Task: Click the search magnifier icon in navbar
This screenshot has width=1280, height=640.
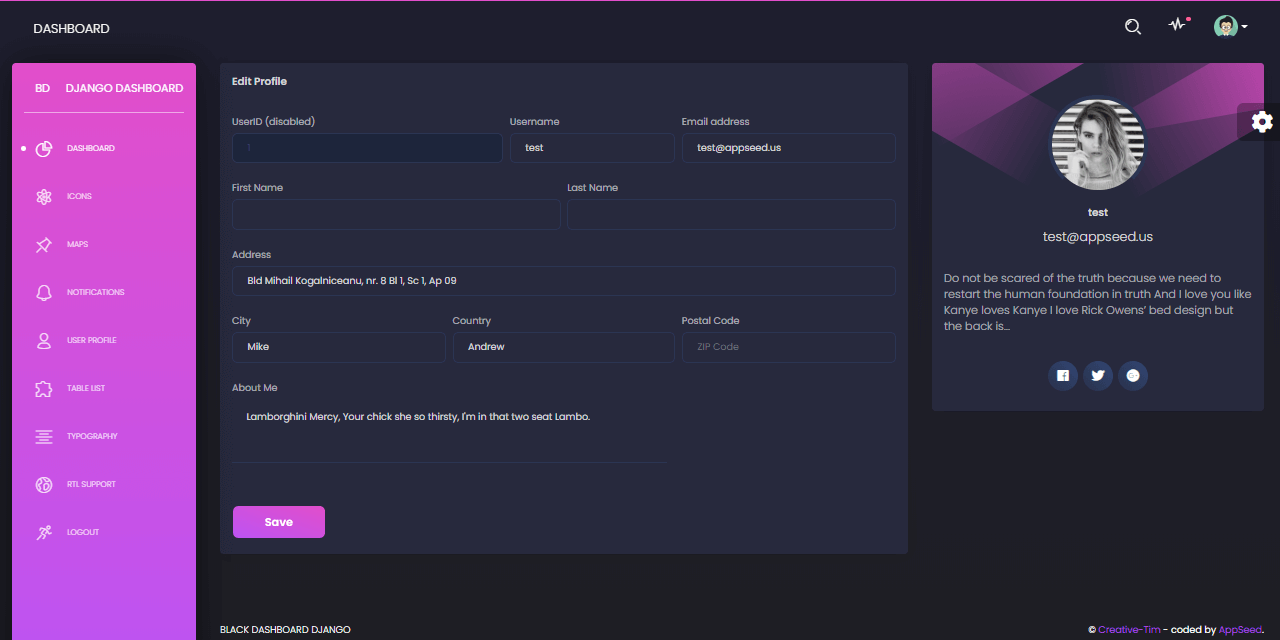Action: pyautogui.click(x=1133, y=27)
